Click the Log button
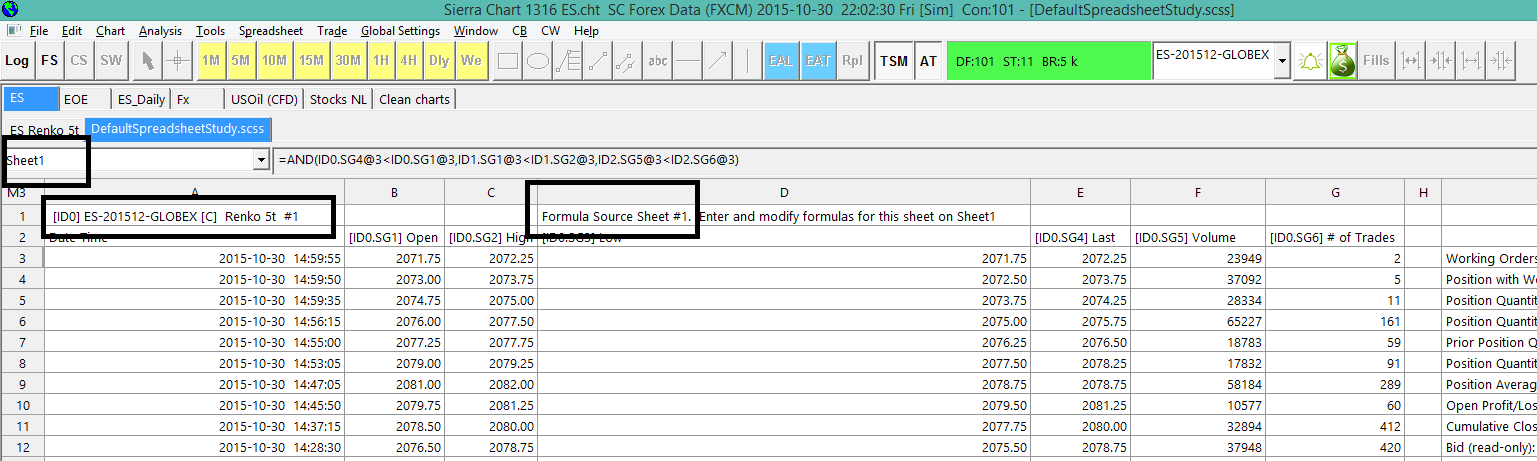The width and height of the screenshot is (1537, 461). [17, 61]
